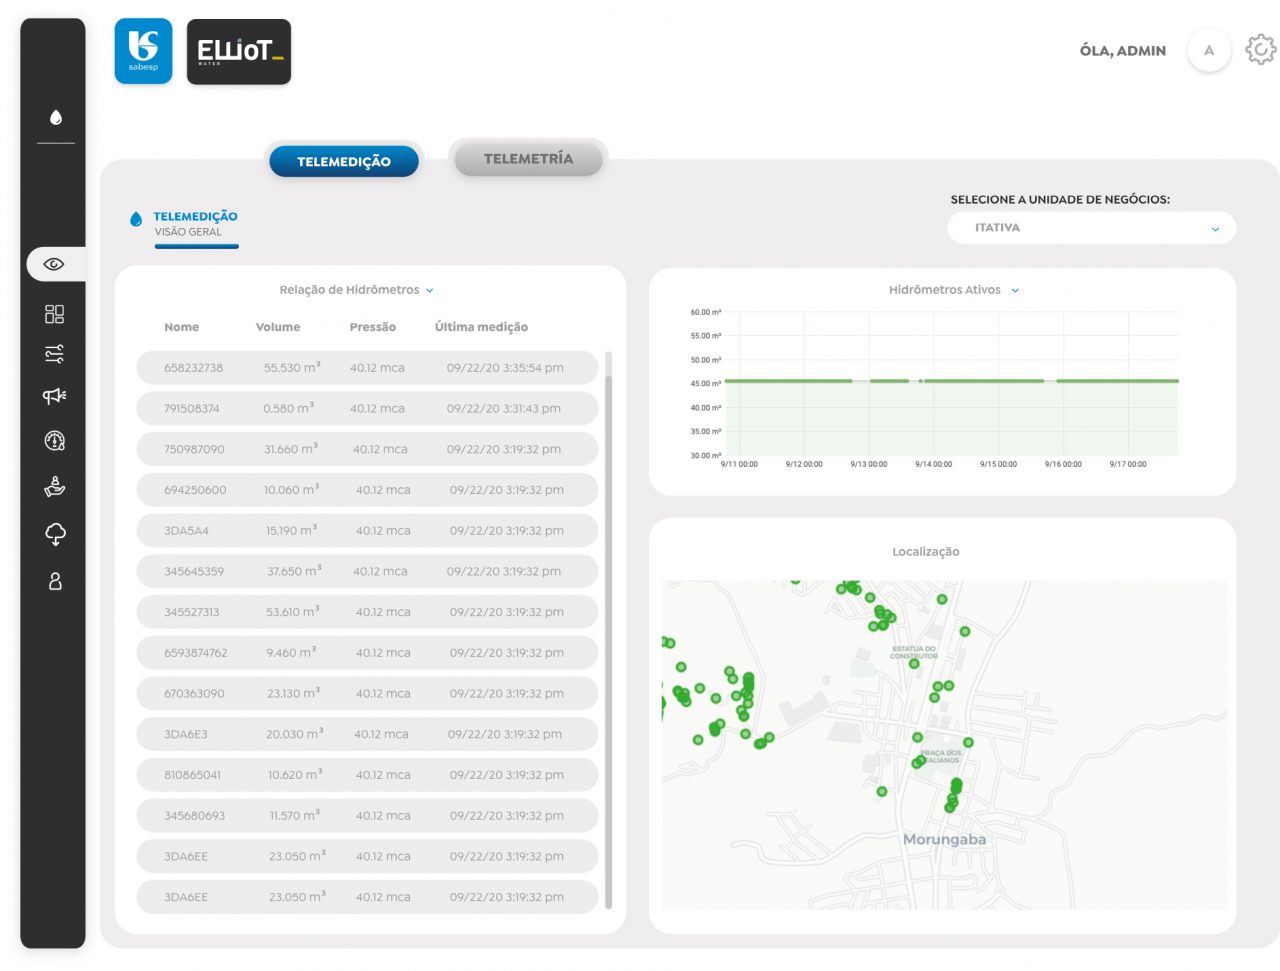1280x971 pixels.
Task: Open the customer service hand icon
Action: click(55, 487)
